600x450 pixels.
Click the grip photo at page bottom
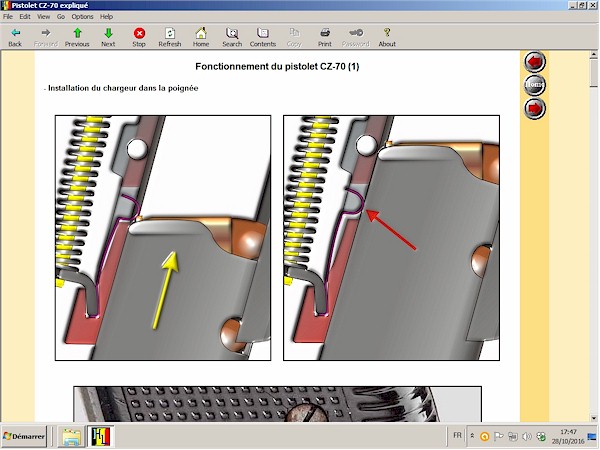pyautogui.click(x=277, y=404)
